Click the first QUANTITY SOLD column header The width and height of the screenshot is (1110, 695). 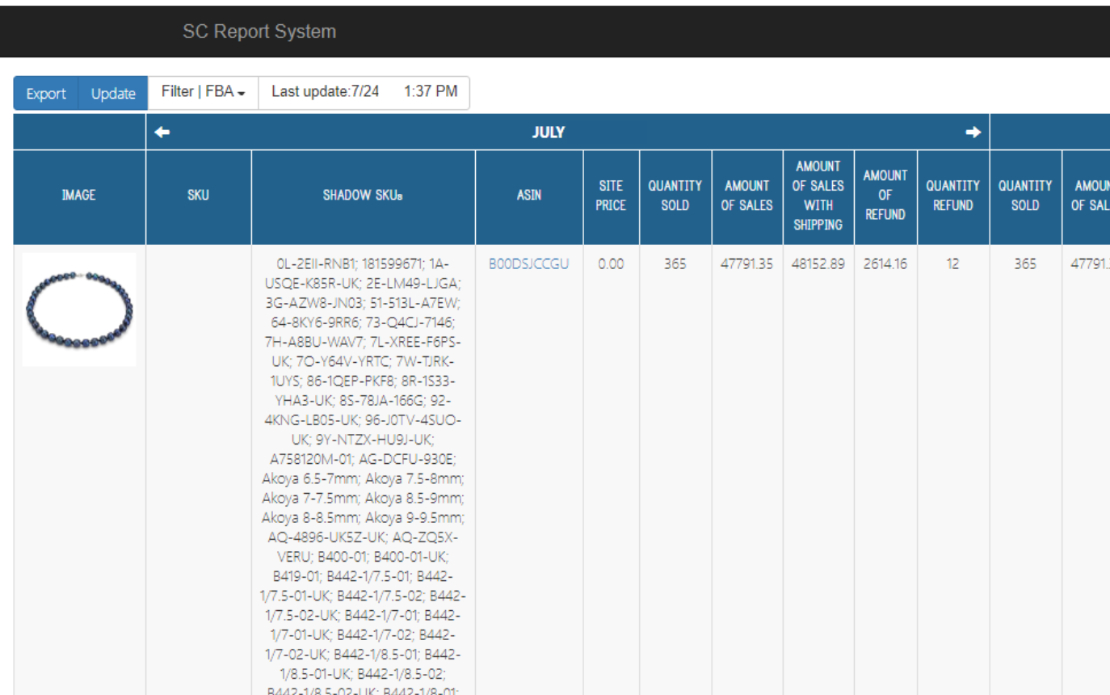coord(675,196)
